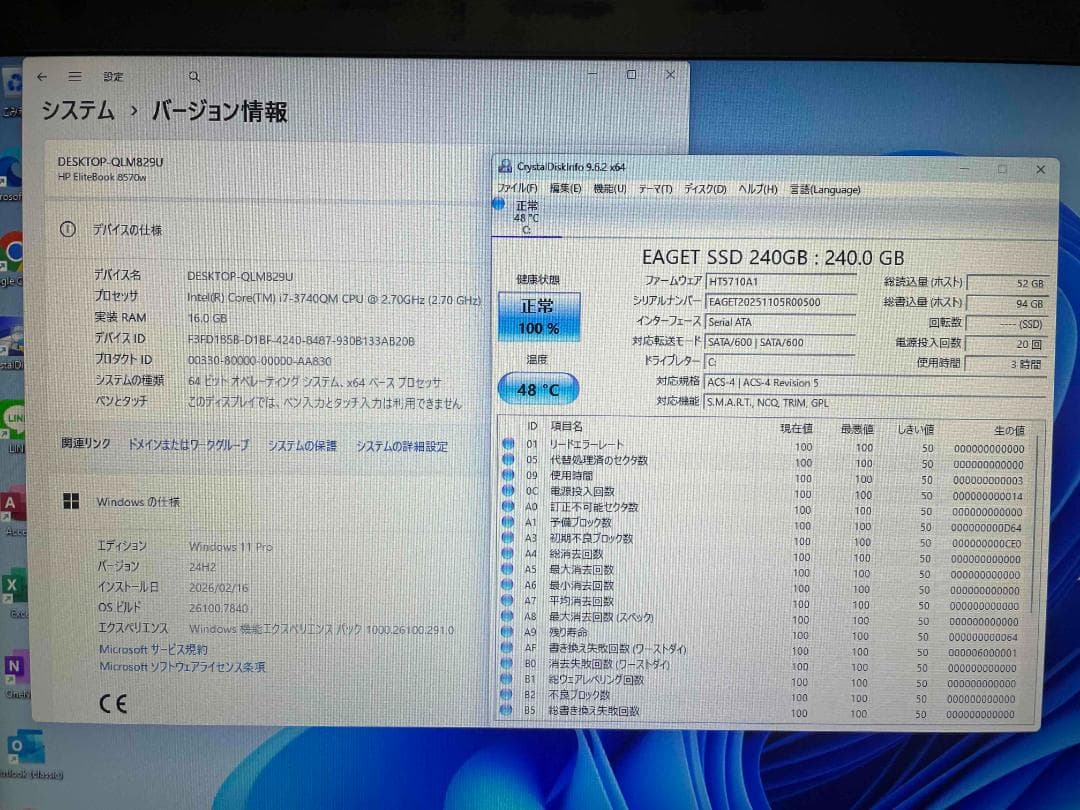Image resolution: width=1080 pixels, height=810 pixels.
Task: Click the firmware field HT5710A1
Action: [780, 281]
